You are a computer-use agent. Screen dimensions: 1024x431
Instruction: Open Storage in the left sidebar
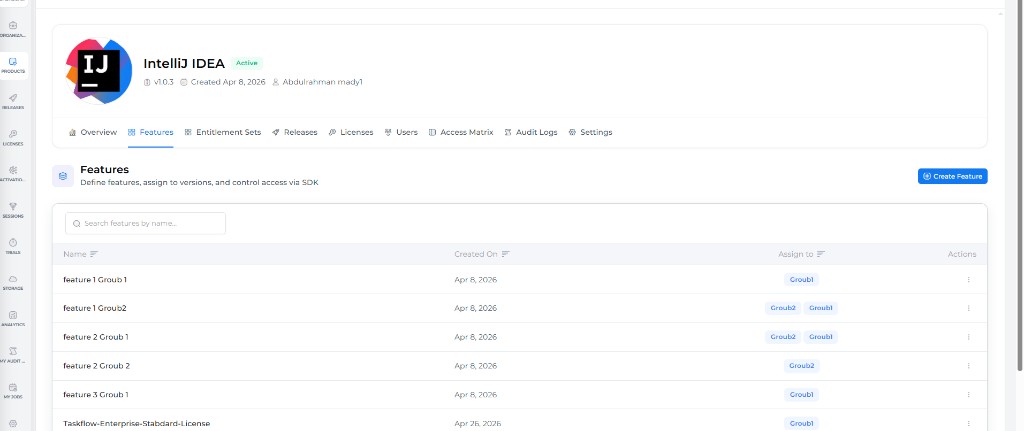tap(13, 282)
